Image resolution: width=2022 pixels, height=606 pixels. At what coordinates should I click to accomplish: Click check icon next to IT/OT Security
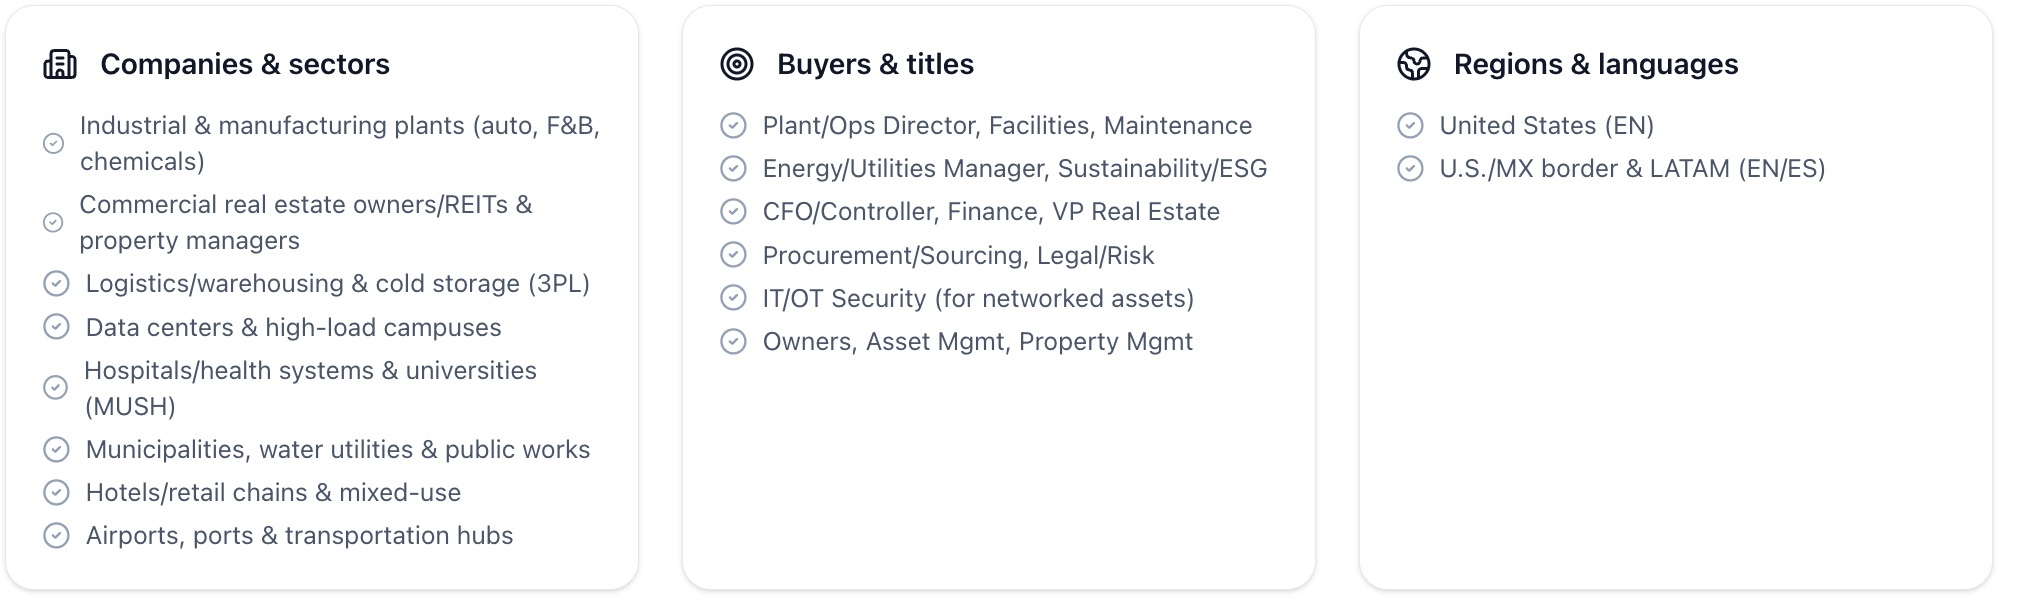[733, 298]
